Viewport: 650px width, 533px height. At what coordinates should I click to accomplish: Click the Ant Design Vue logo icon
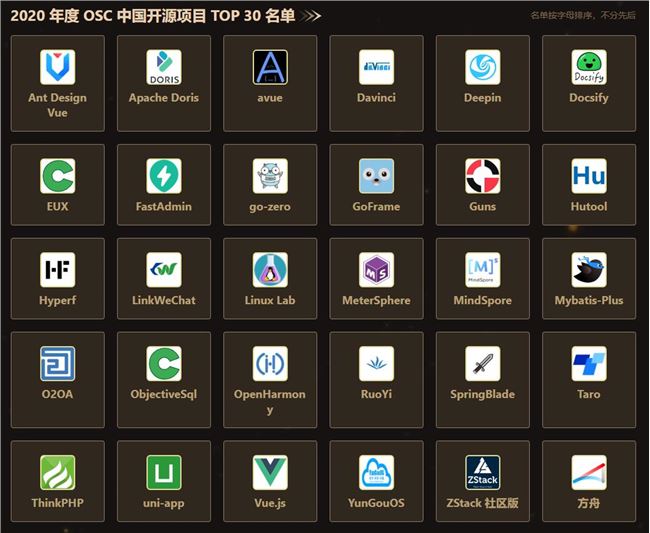tap(58, 67)
